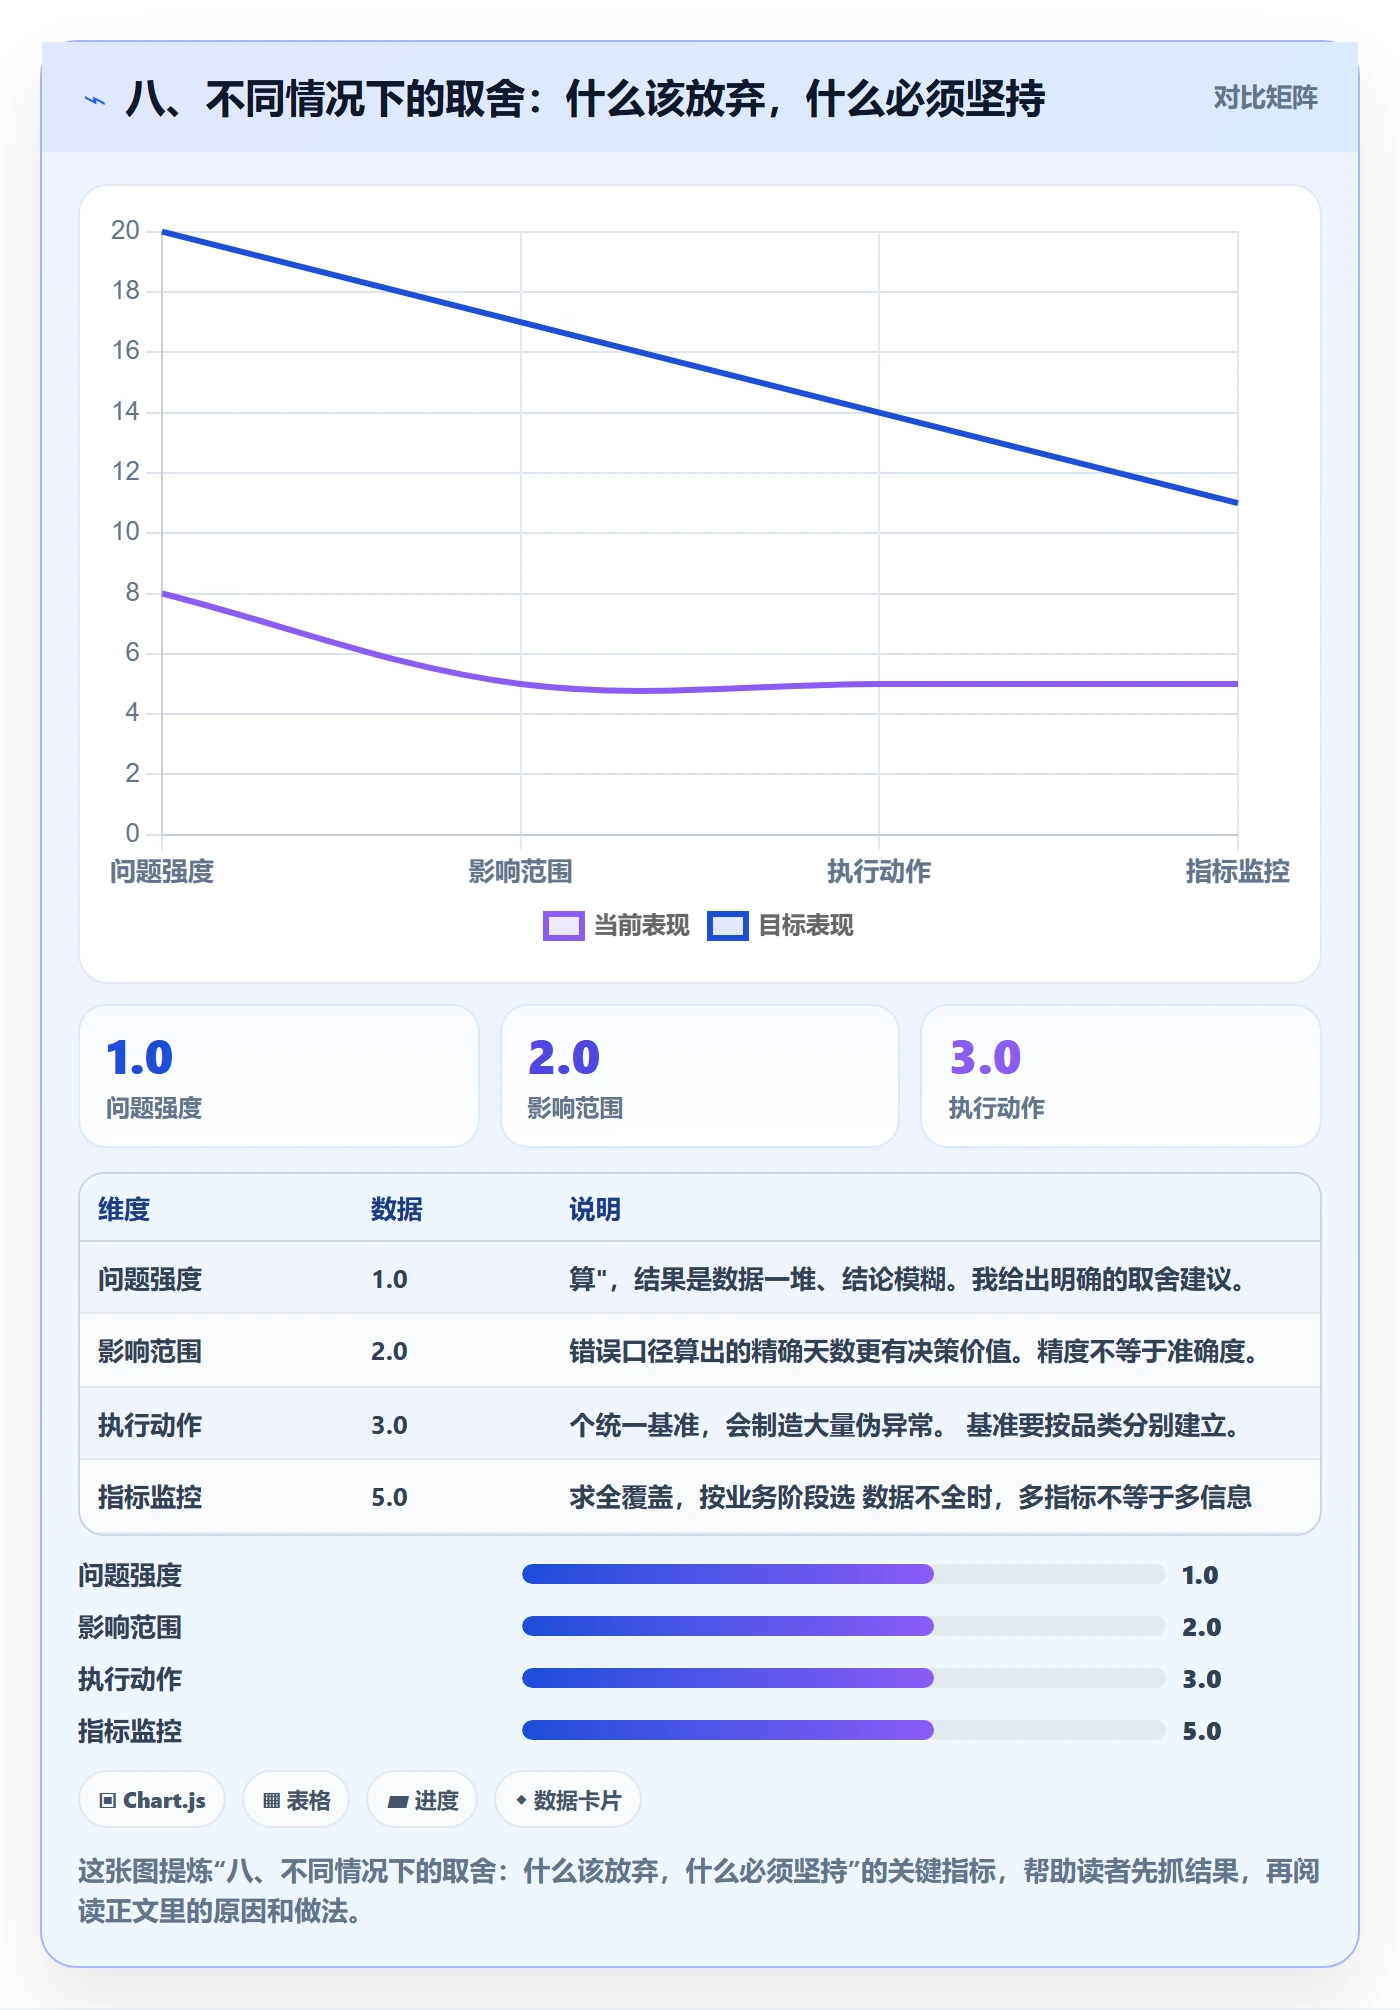Image resolution: width=1400 pixels, height=2010 pixels.
Task: Select the 指标监控 table row cell
Action: [150, 1497]
